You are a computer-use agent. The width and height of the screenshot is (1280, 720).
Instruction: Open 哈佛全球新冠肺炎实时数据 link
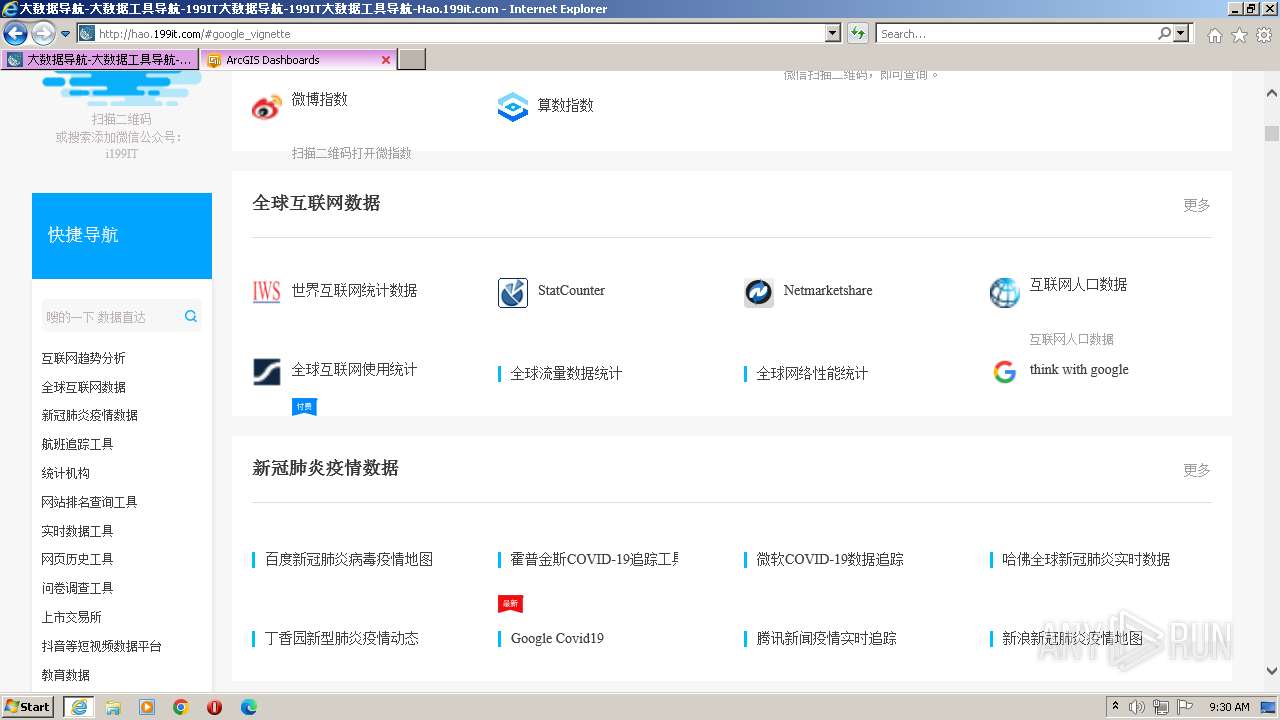pyautogui.click(x=1086, y=559)
